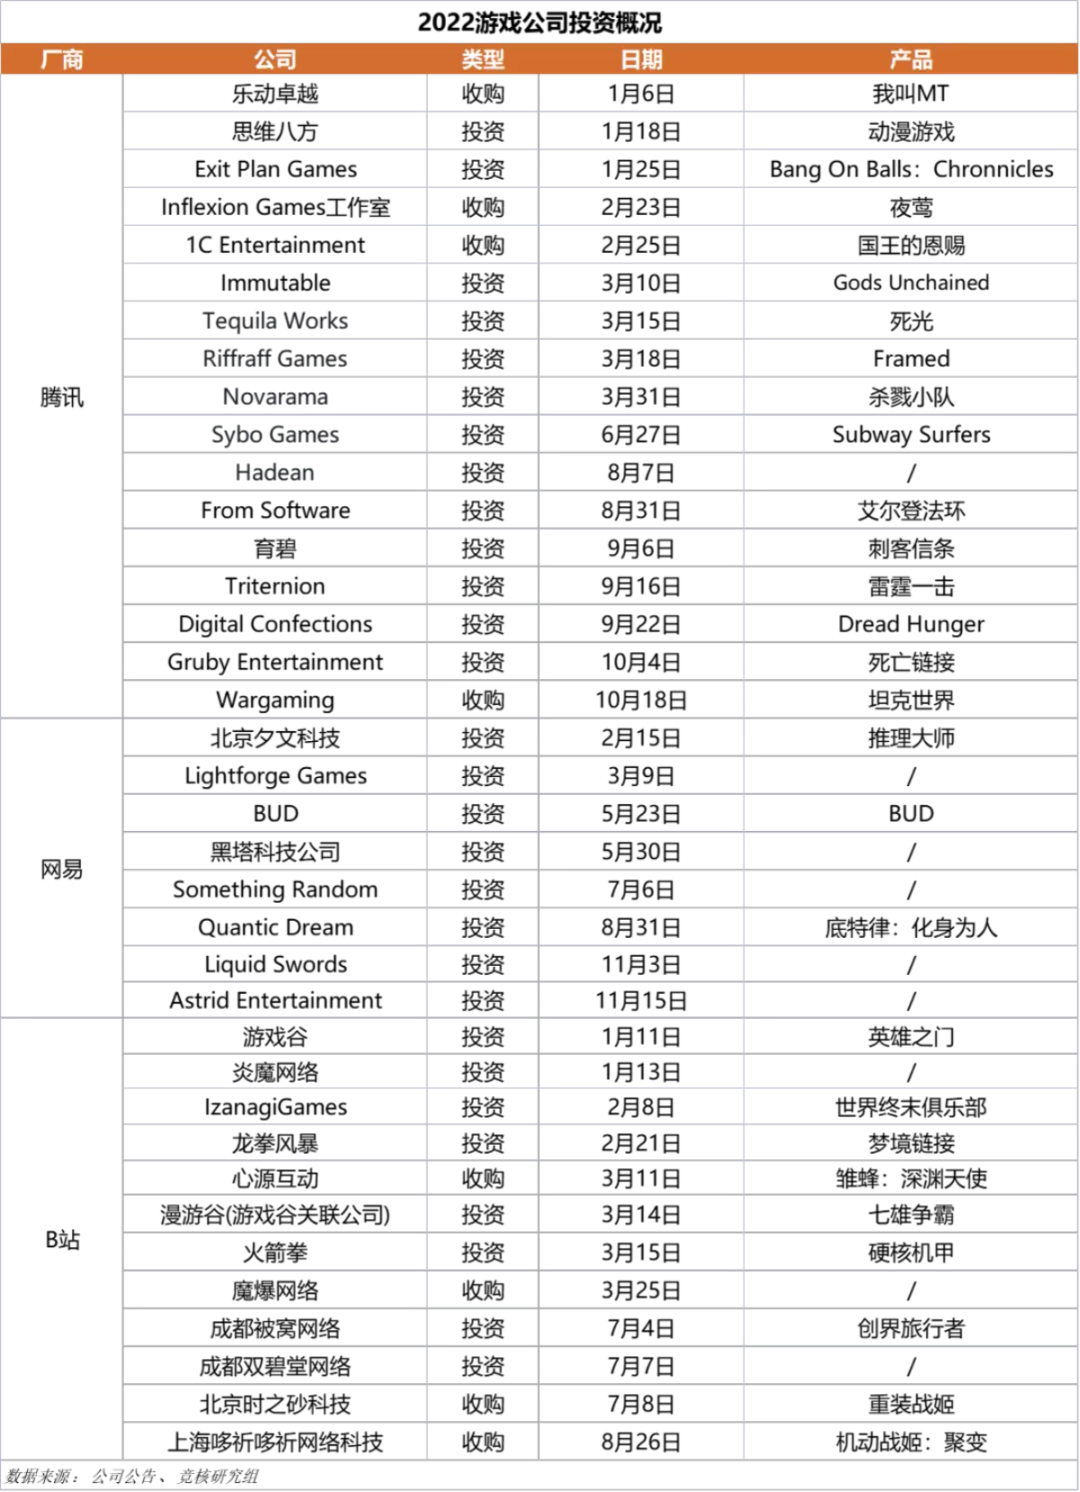Click the 10月18日 date cell
The height and width of the screenshot is (1492, 1080).
coord(641,700)
